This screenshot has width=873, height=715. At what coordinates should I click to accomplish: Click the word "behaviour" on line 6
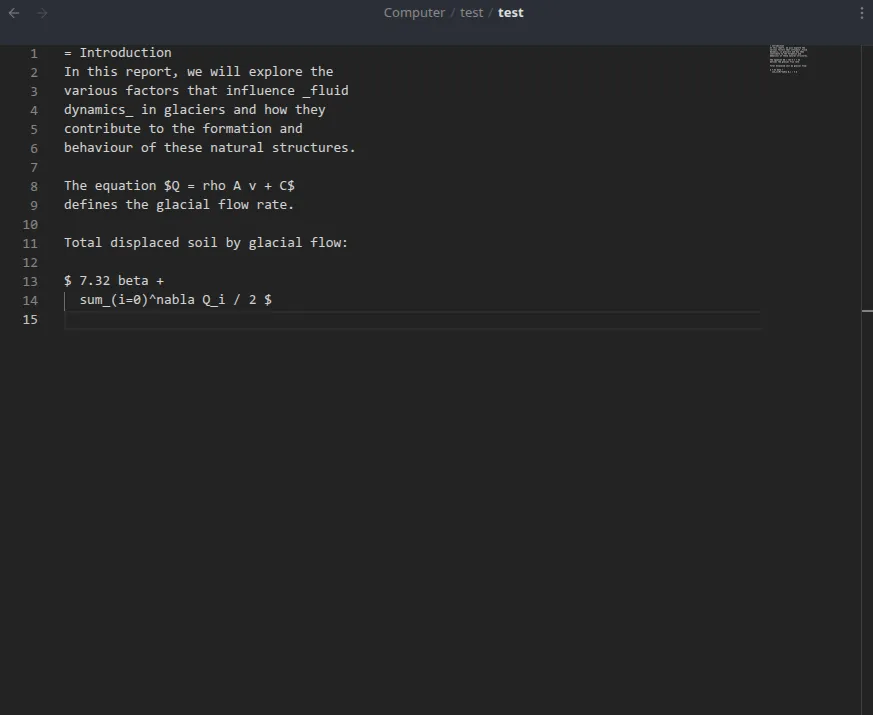point(99,147)
